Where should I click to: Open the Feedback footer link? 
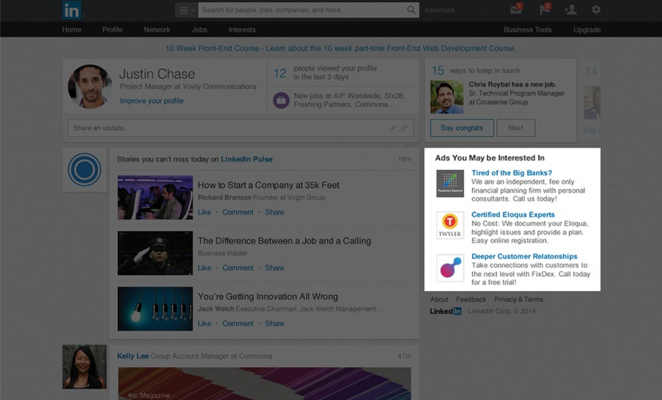coord(471,299)
